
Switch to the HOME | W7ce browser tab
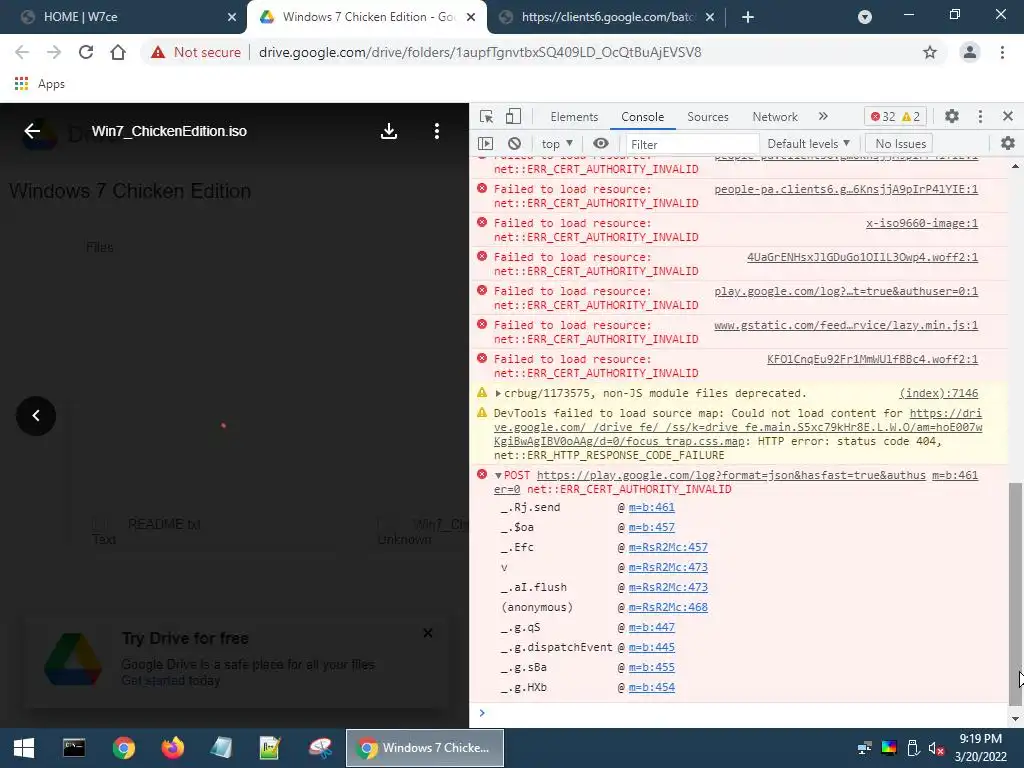click(124, 17)
